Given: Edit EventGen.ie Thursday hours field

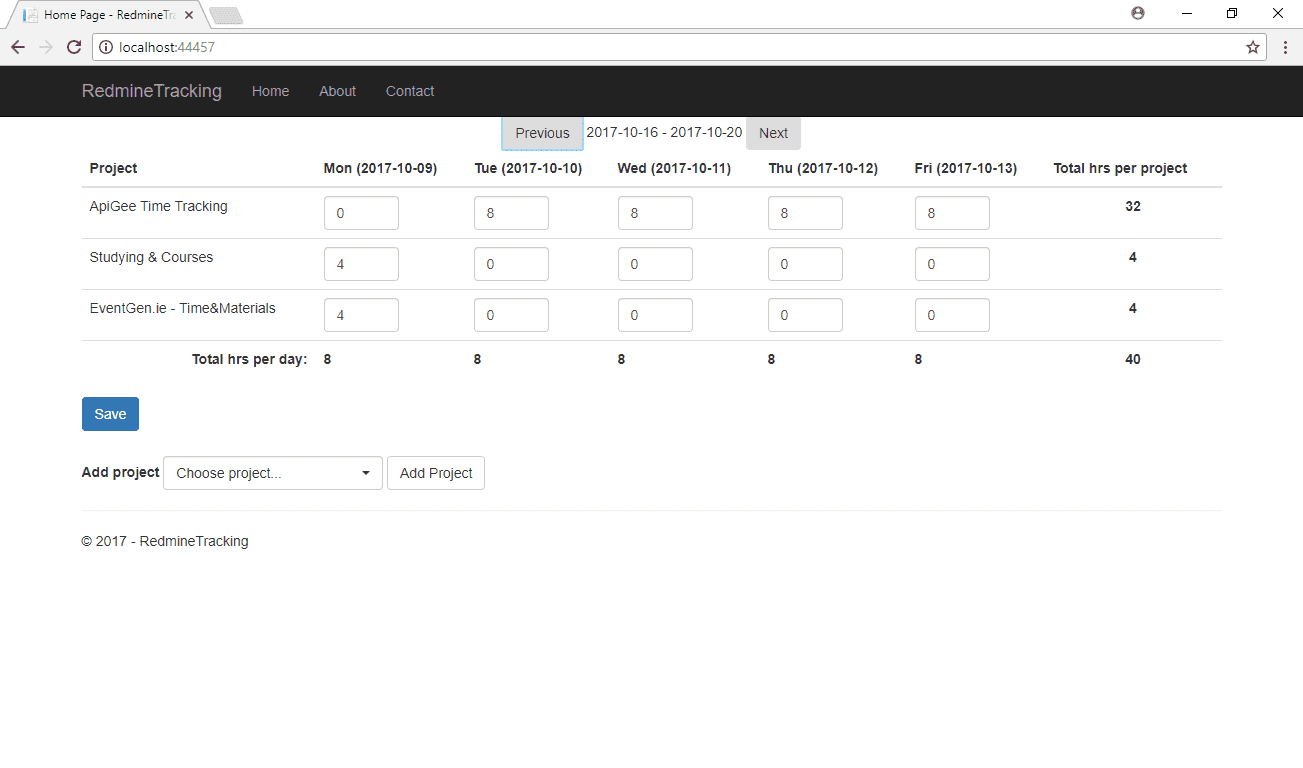Looking at the screenshot, I should point(805,315).
